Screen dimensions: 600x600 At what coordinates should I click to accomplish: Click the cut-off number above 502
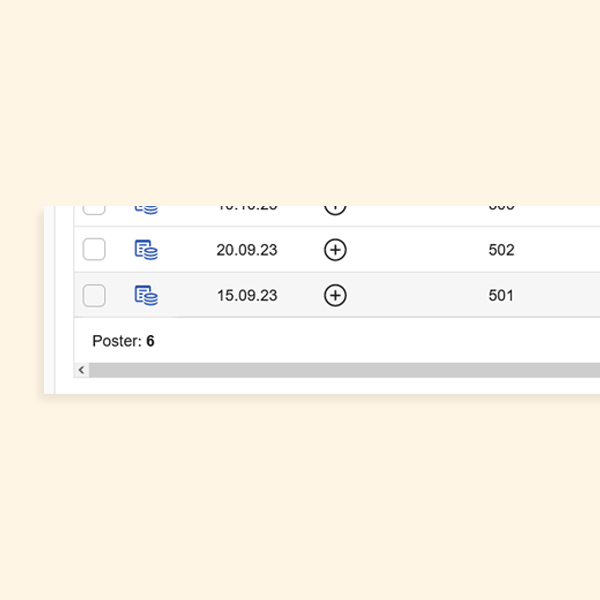coord(501,208)
